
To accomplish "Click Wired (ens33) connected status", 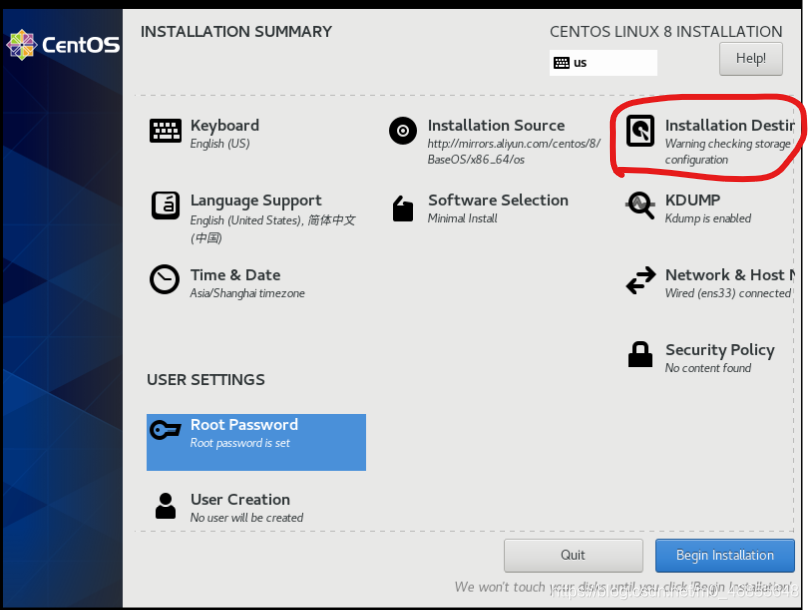I will coord(728,293).
